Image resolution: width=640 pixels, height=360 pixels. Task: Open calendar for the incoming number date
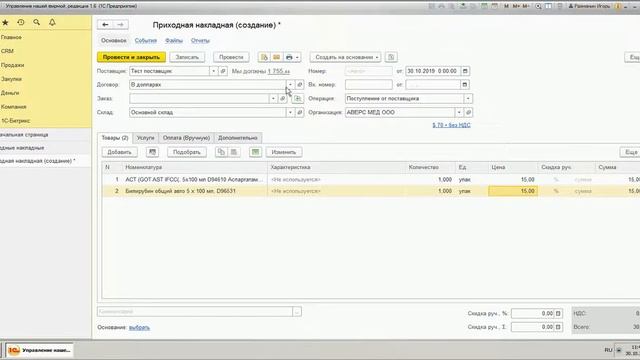tap(465, 84)
